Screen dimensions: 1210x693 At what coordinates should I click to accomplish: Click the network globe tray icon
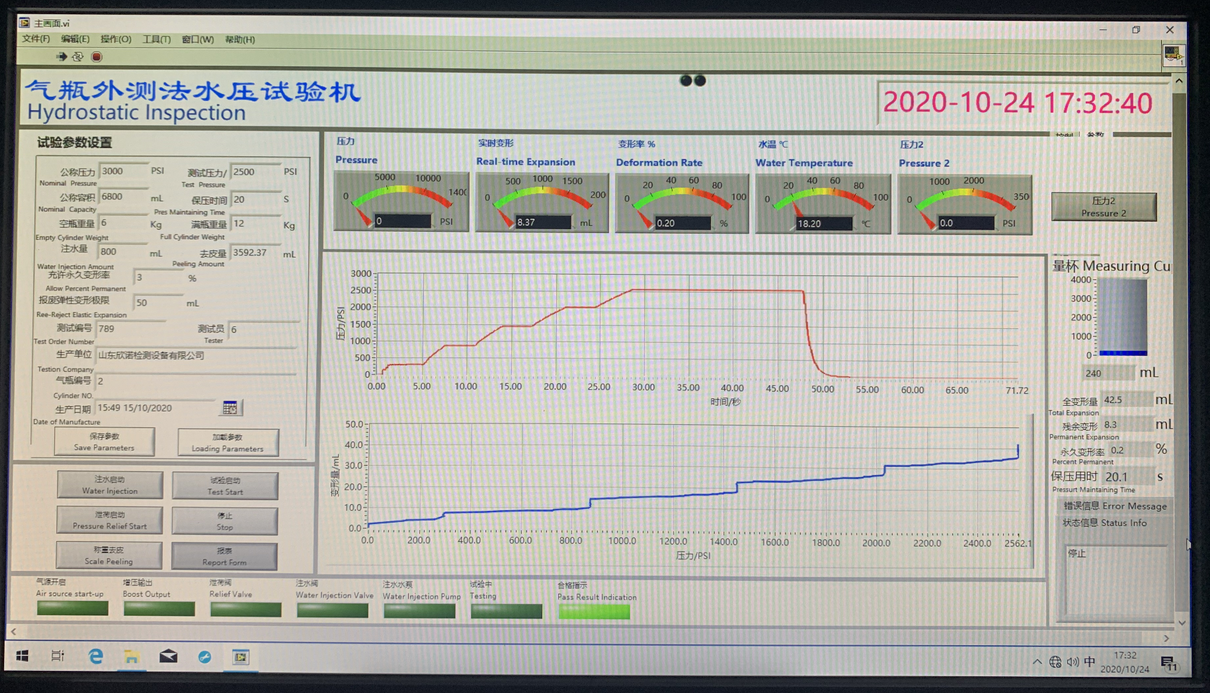click(x=1055, y=662)
